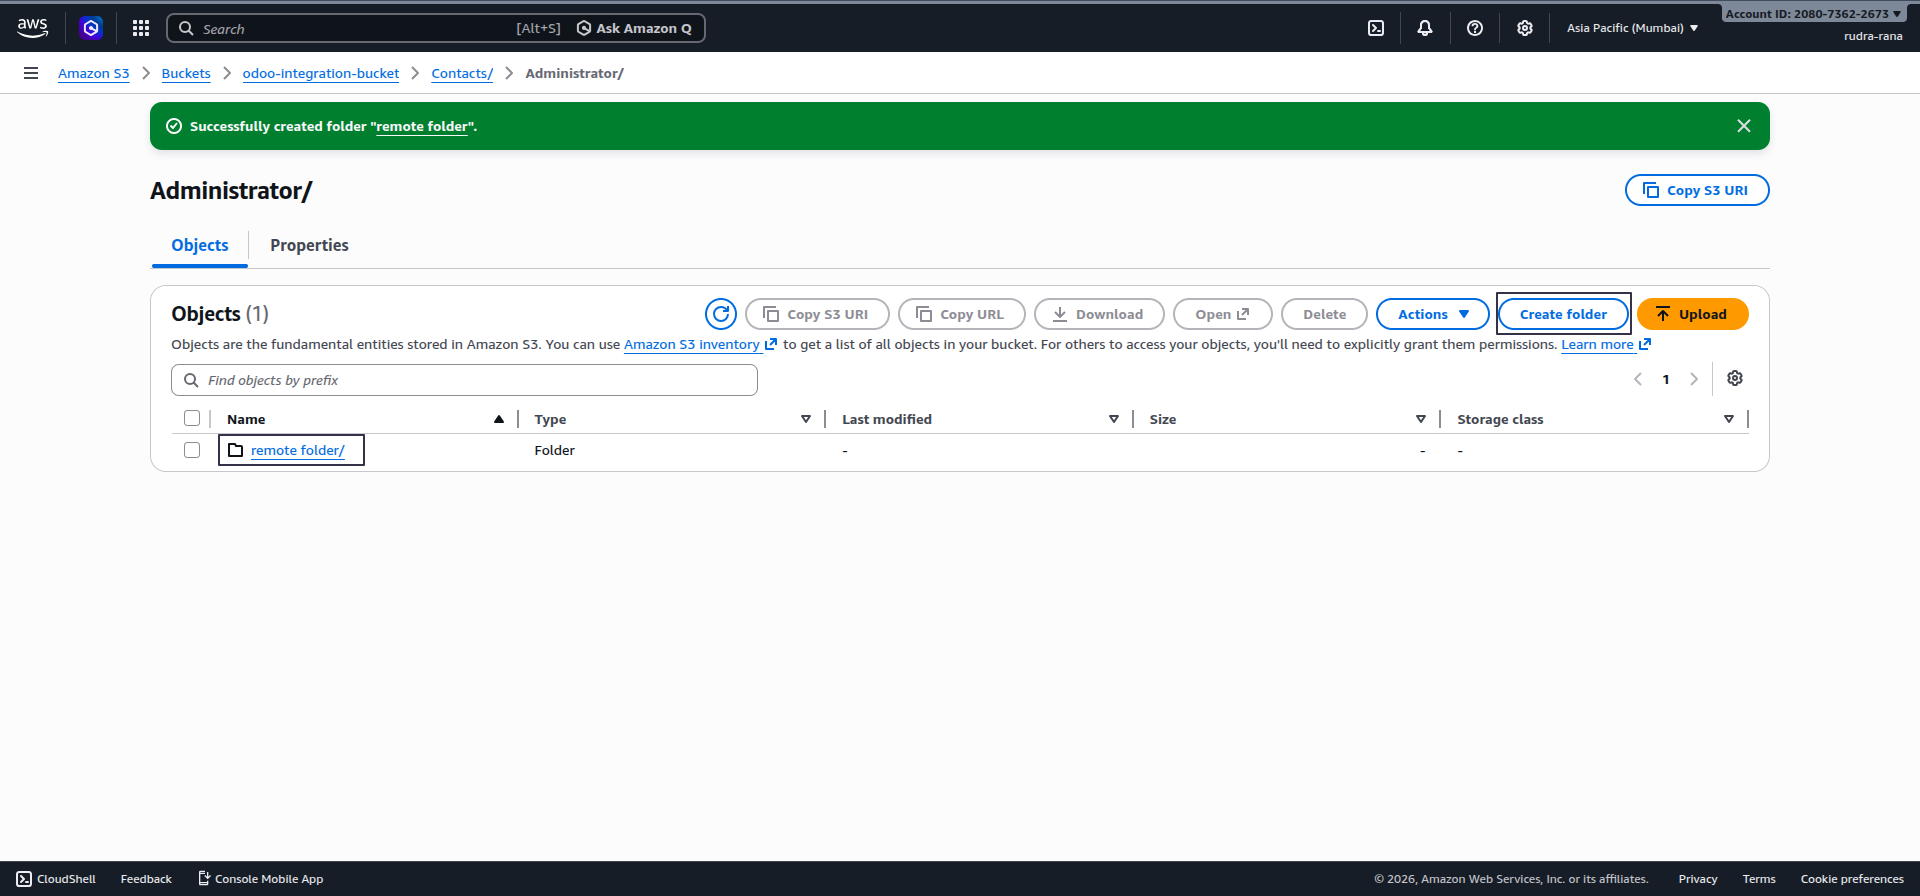Open the notifications bell
The height and width of the screenshot is (896, 1920).
[x=1425, y=28]
